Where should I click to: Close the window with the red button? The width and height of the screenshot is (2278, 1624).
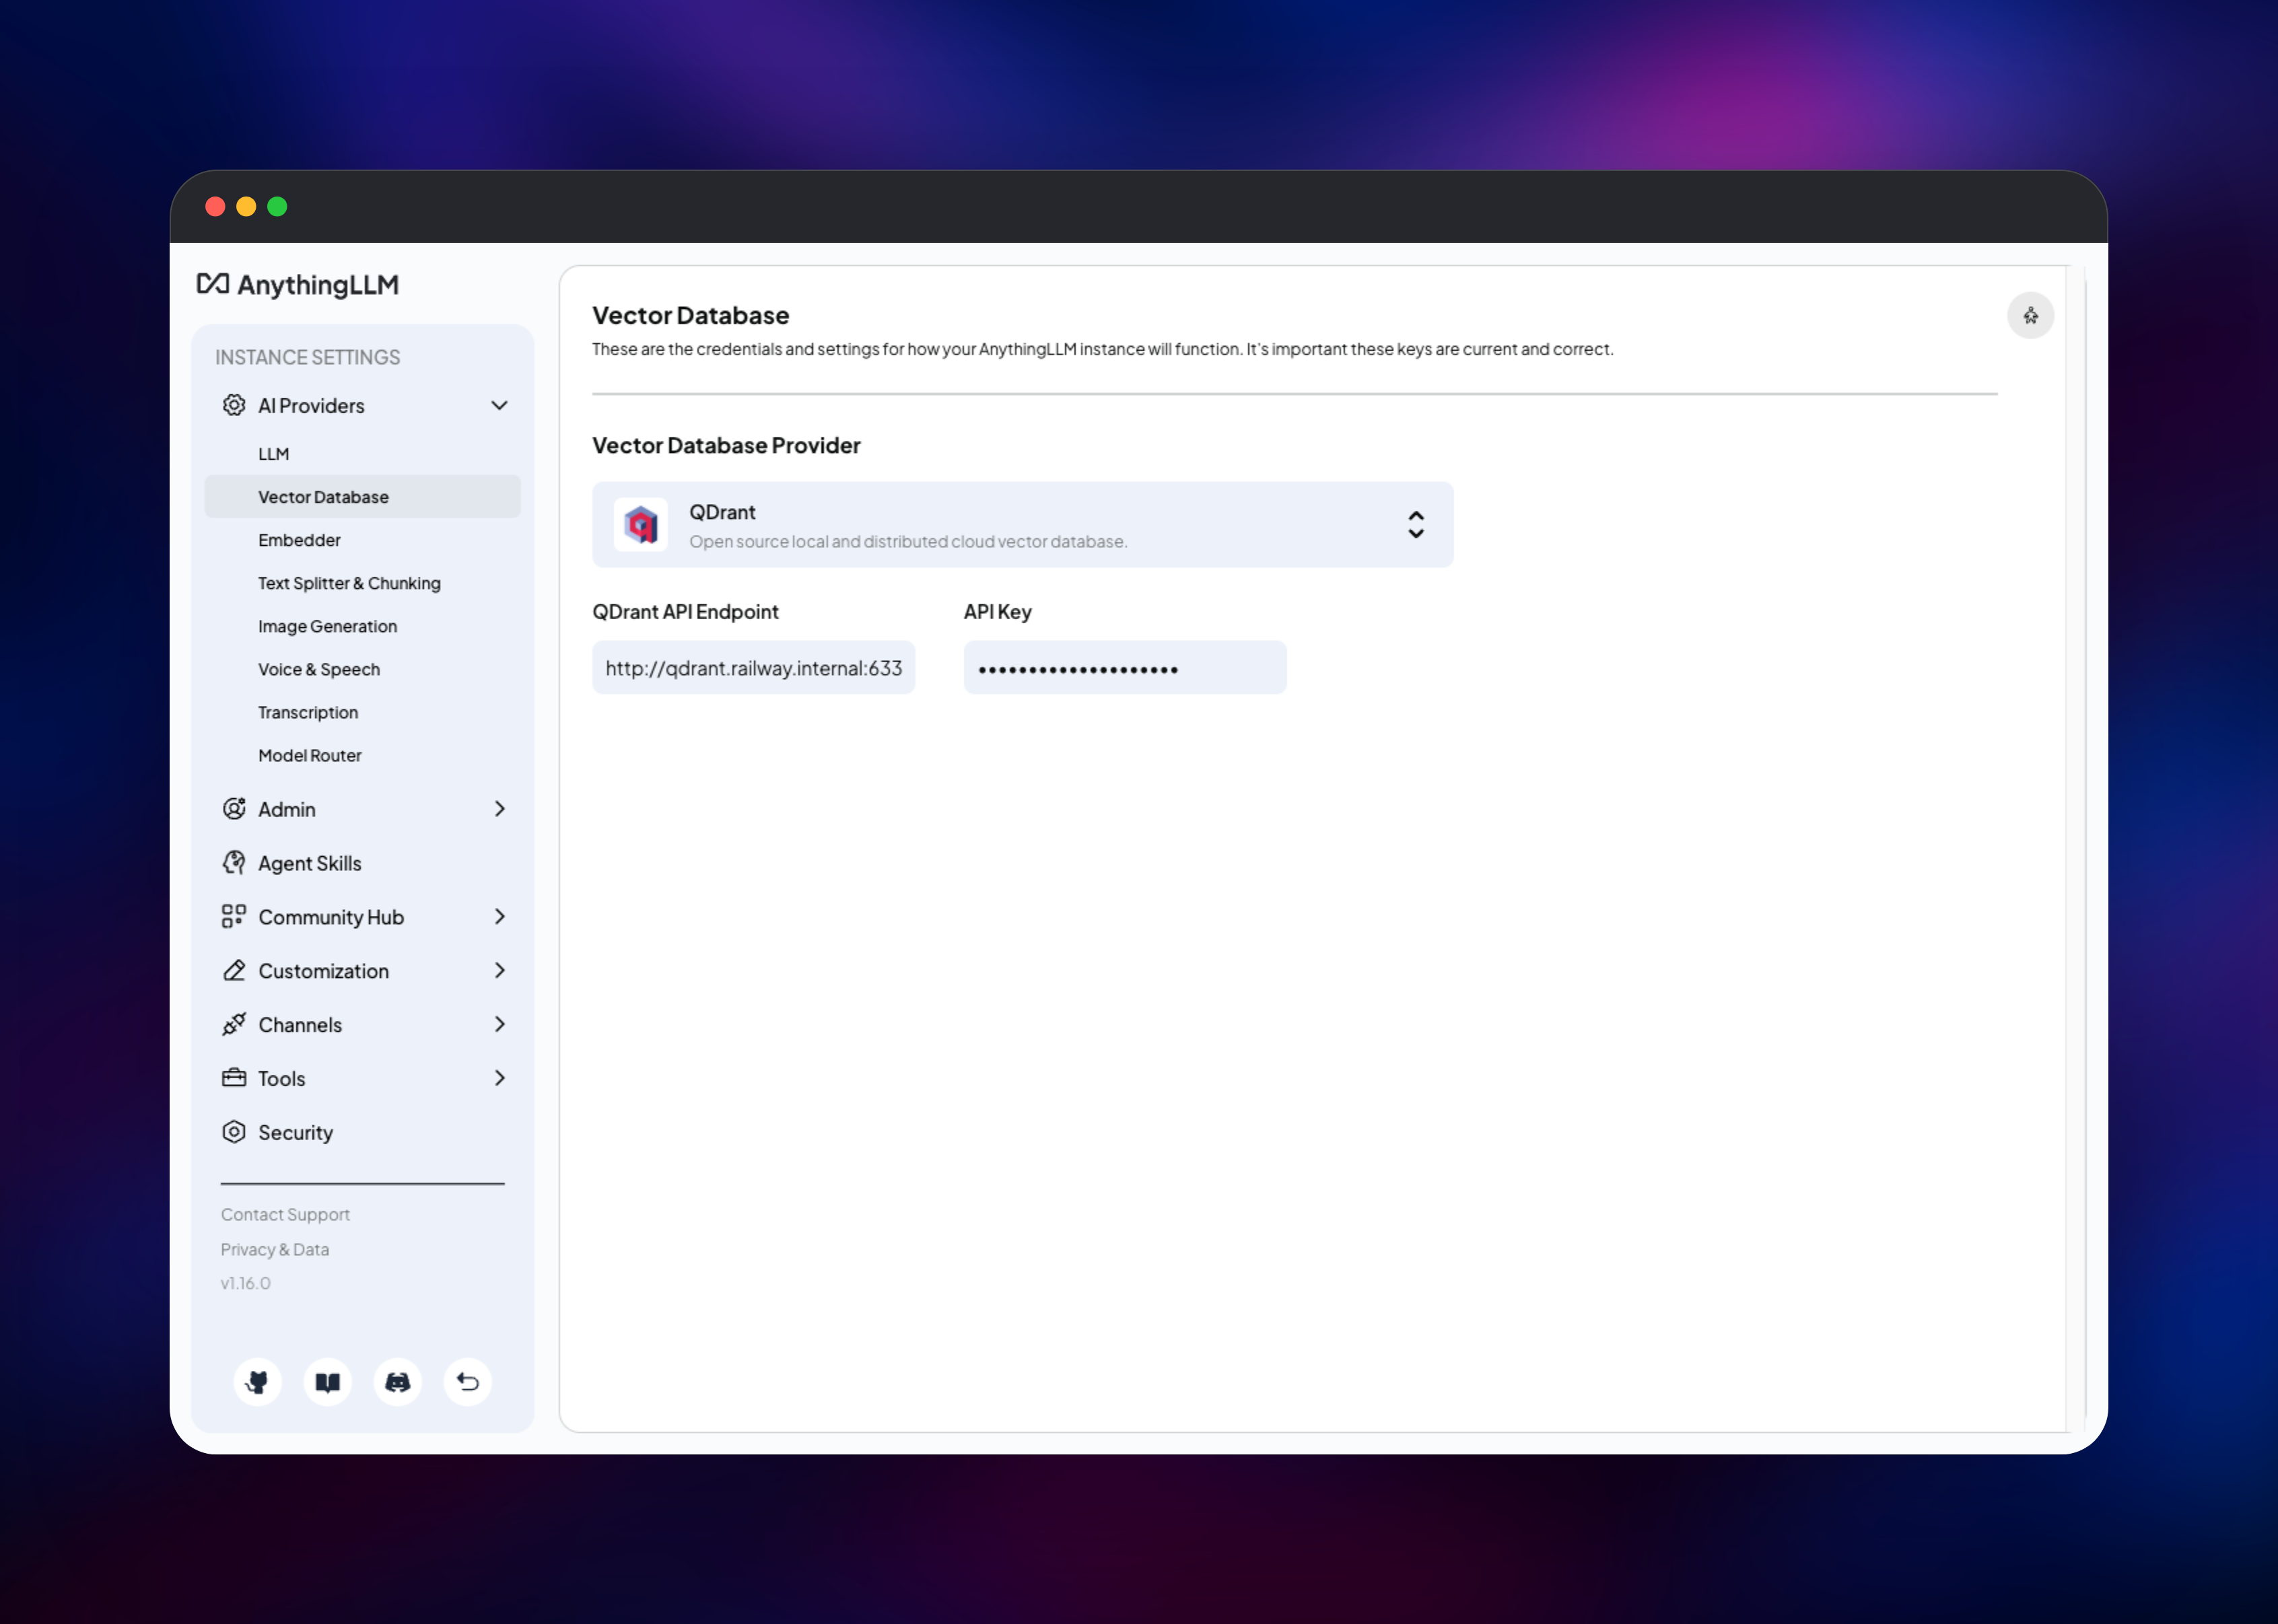(215, 207)
